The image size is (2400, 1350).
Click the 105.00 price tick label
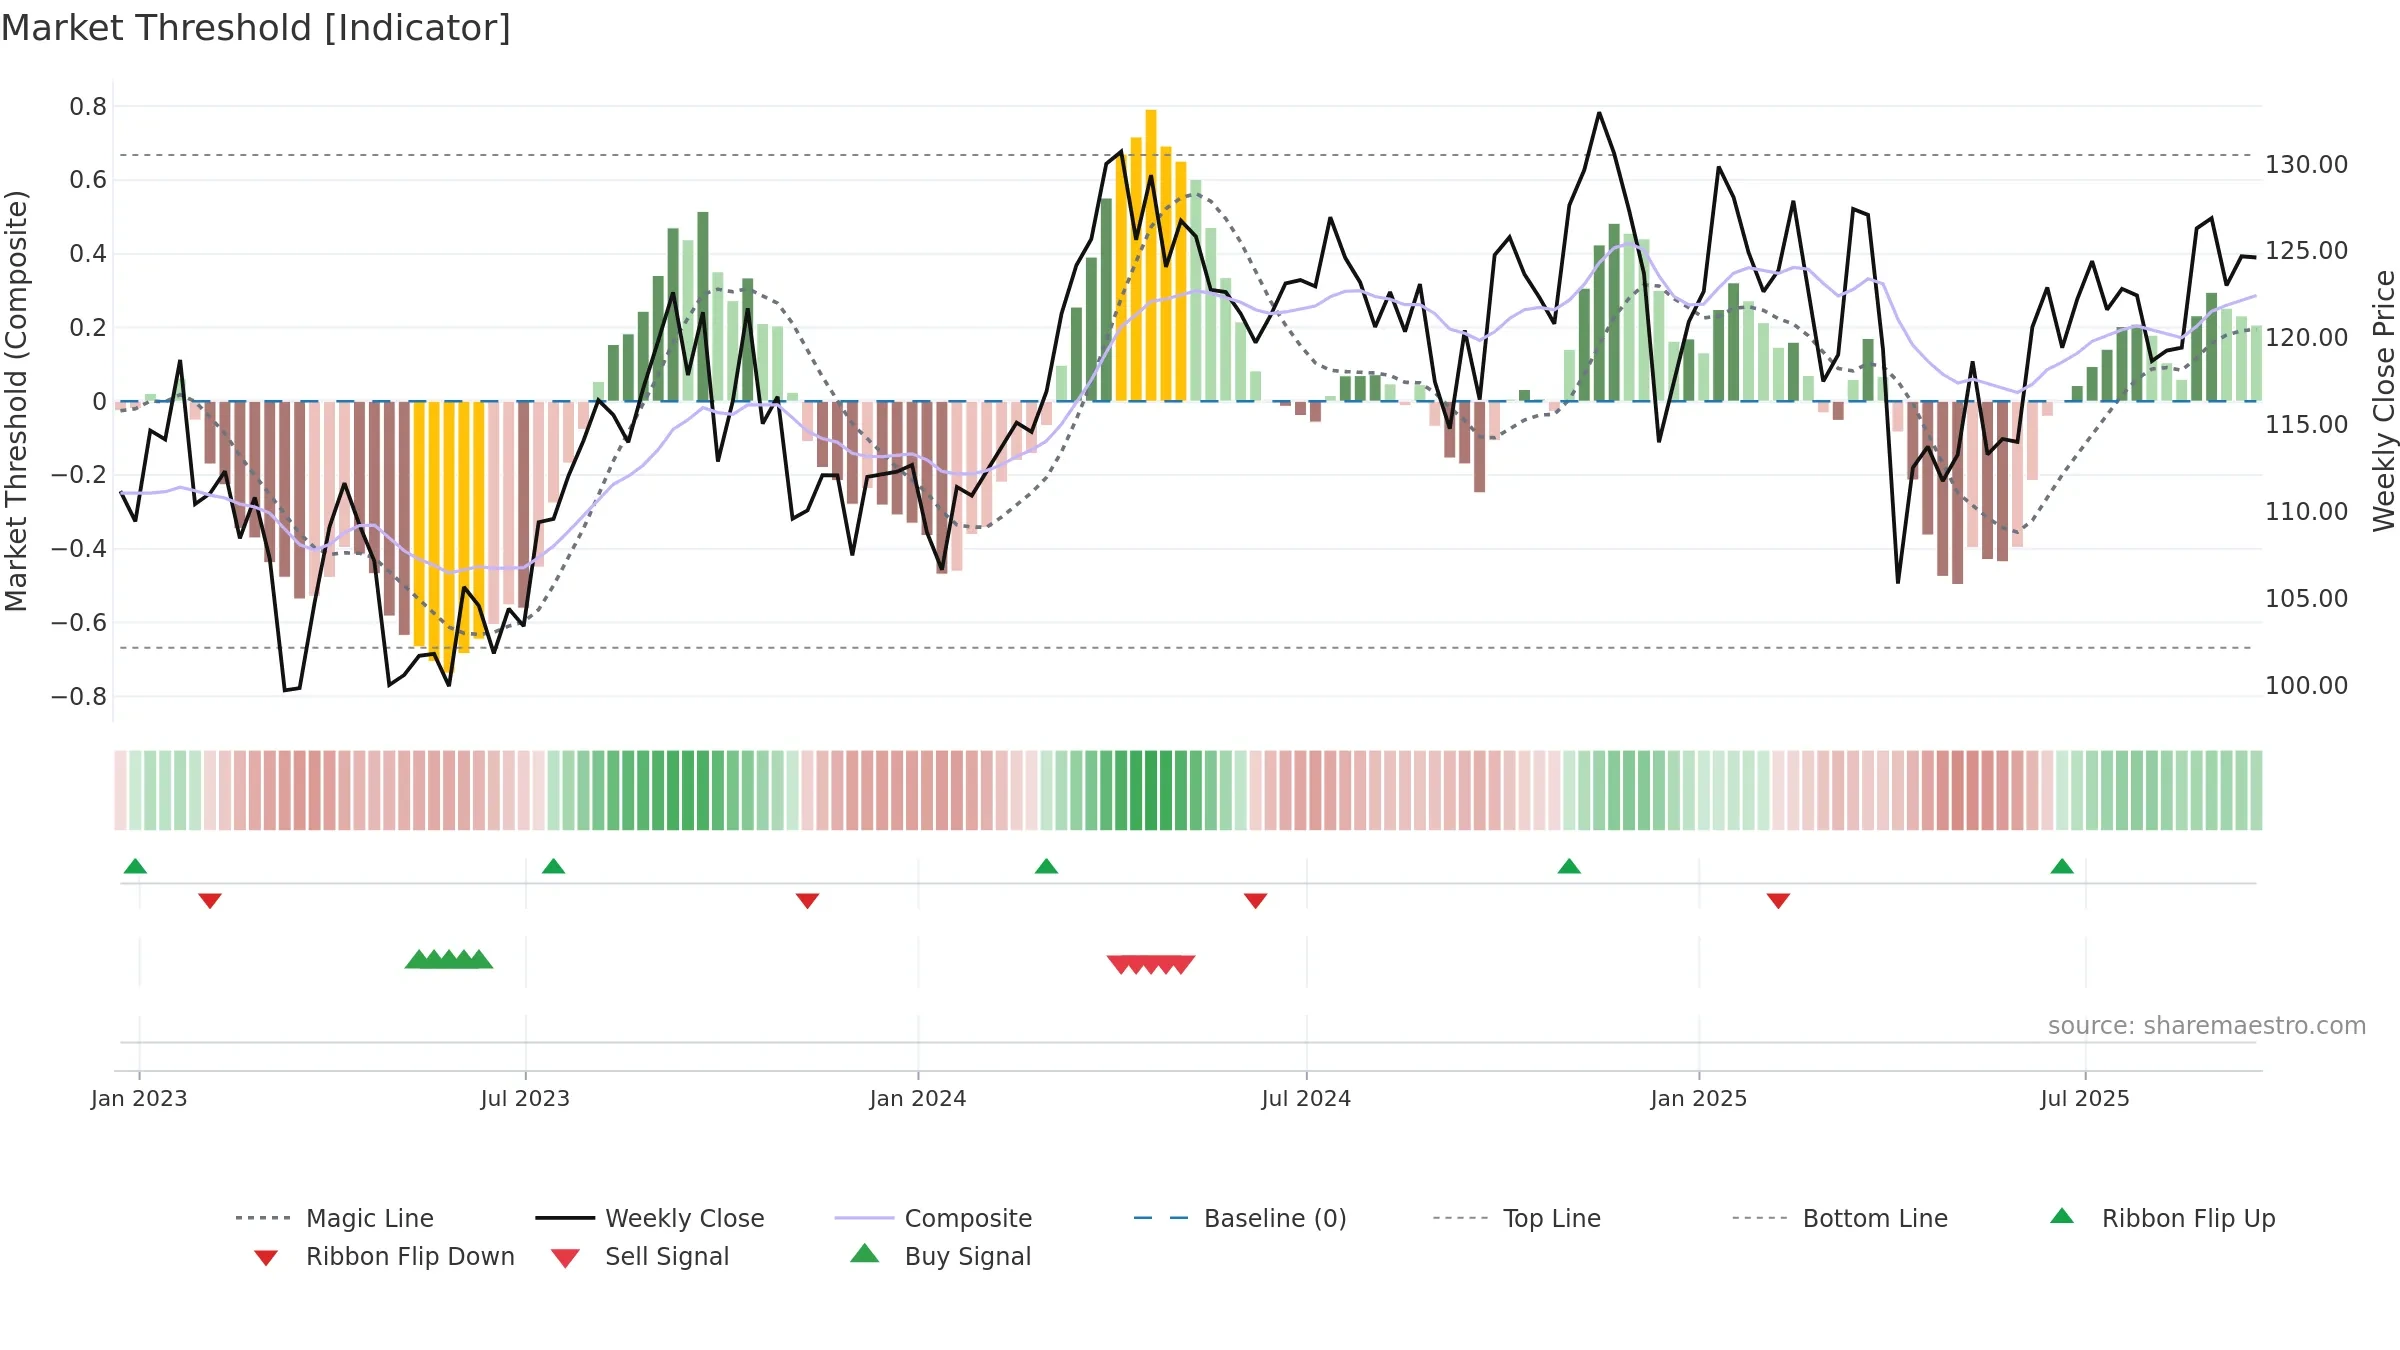coord(2307,598)
